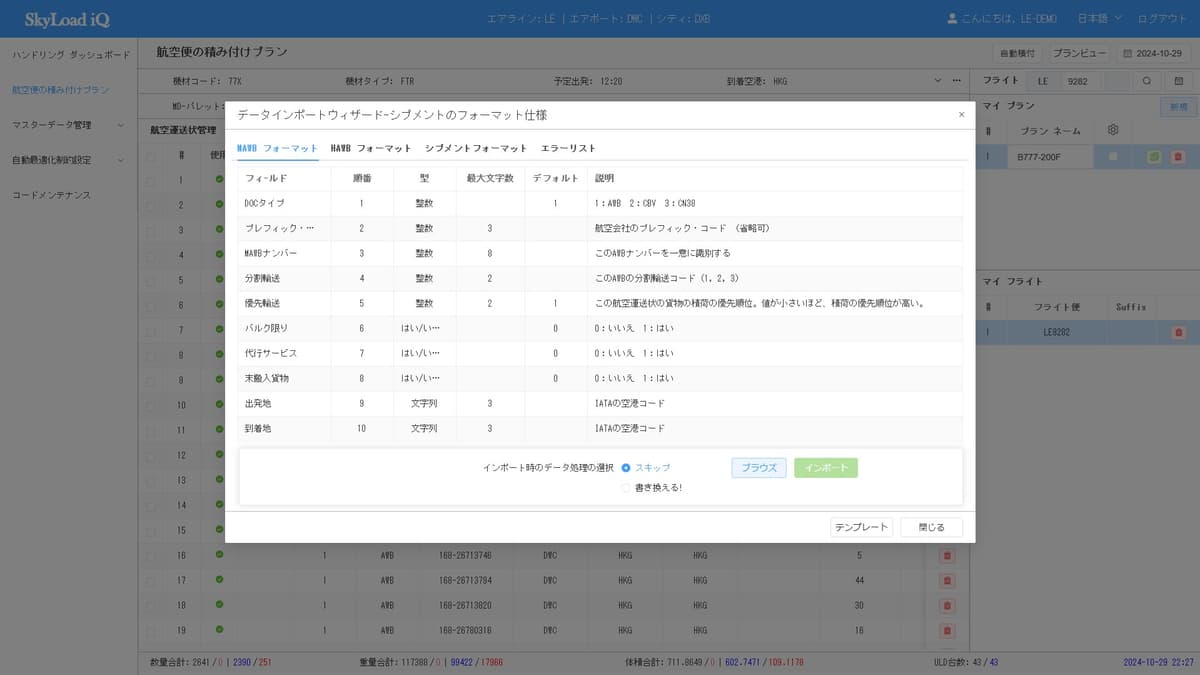The width and height of the screenshot is (1200, 675).
Task: Click green status icon in row 18
Action: tap(219, 605)
